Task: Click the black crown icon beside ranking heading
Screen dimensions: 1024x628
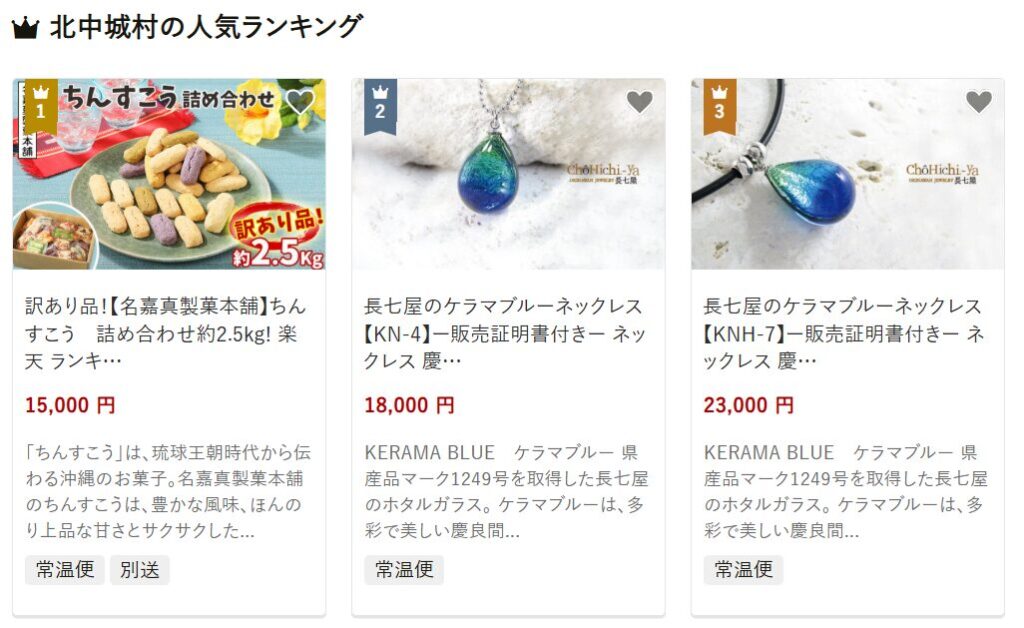Action: pos(25,28)
